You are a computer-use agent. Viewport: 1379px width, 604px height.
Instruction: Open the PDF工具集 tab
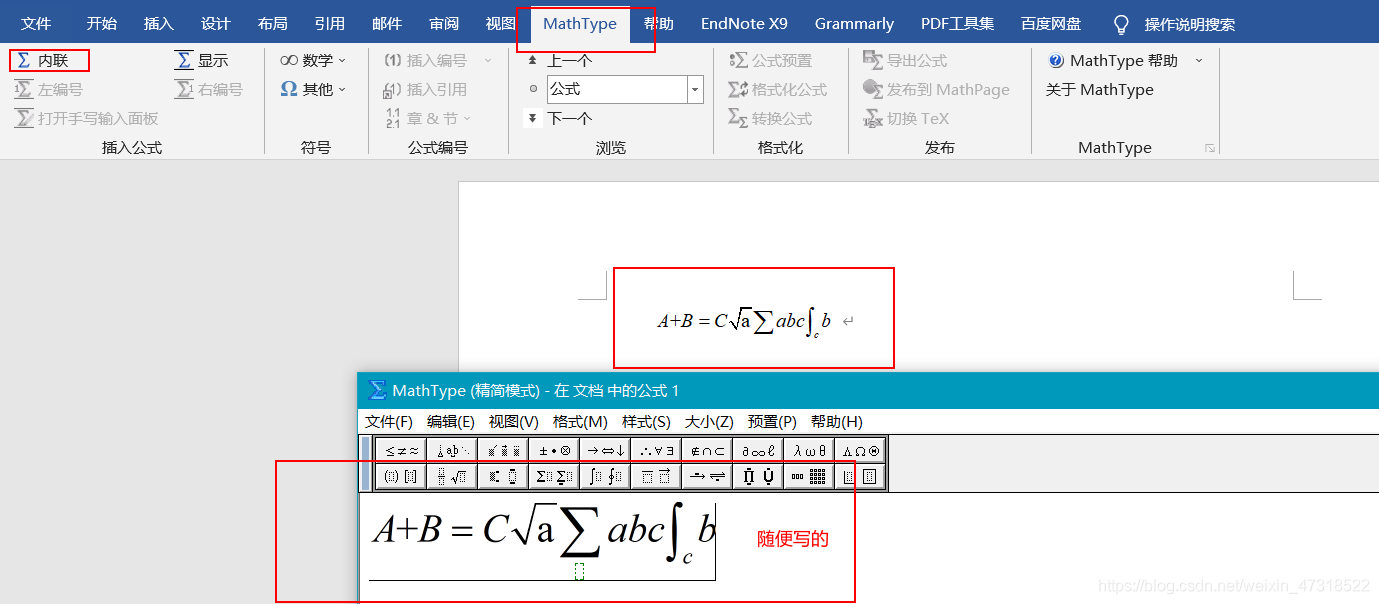(957, 24)
